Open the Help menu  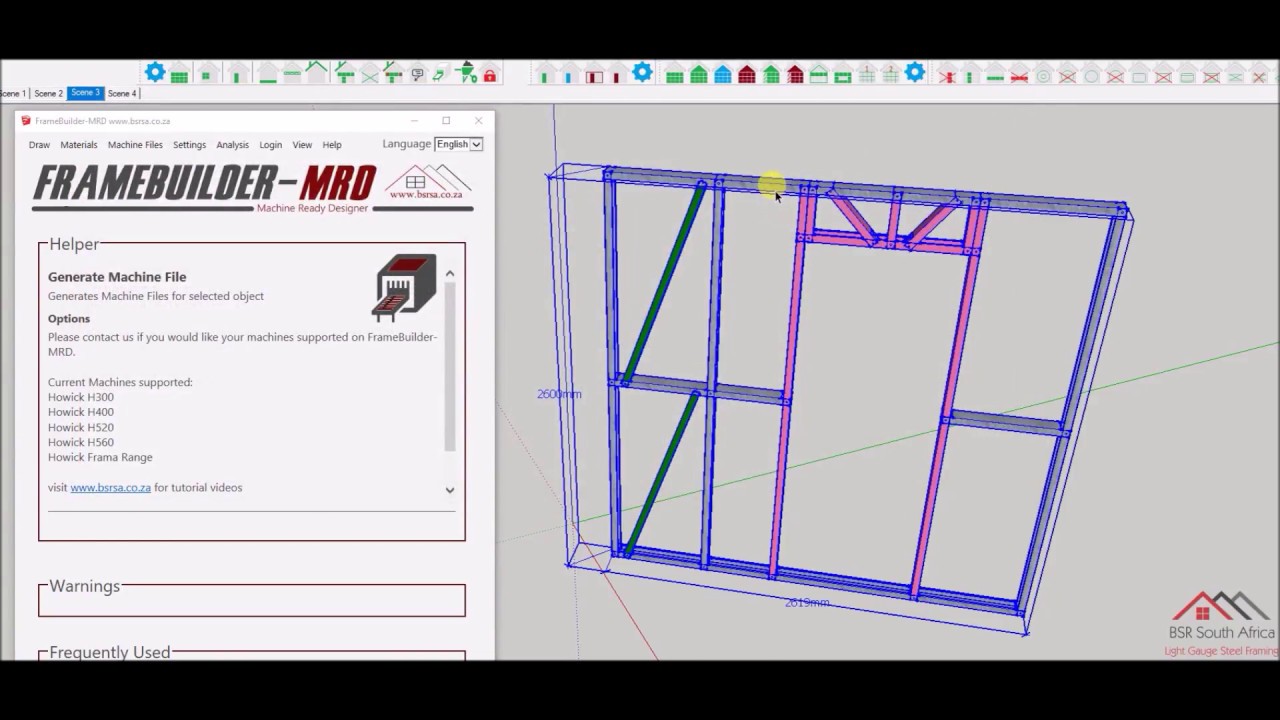[332, 145]
